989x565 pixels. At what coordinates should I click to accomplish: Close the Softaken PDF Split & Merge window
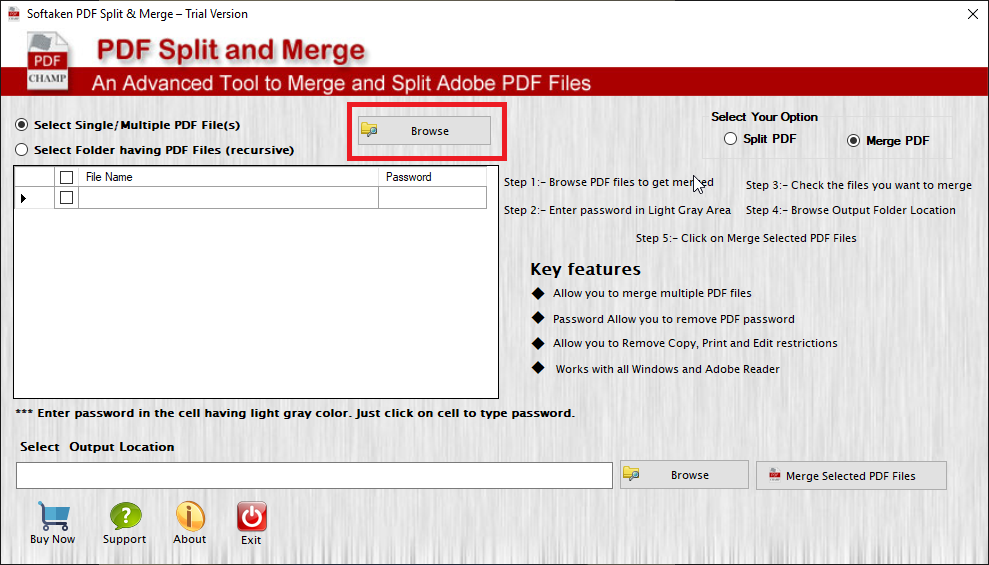(973, 14)
